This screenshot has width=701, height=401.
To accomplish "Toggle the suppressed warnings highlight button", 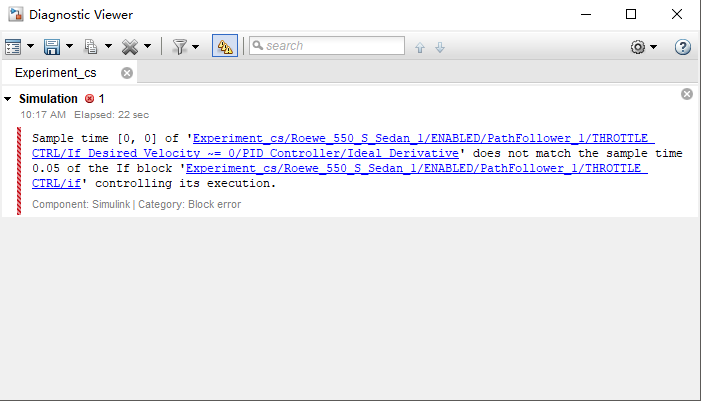I will [x=225, y=46].
